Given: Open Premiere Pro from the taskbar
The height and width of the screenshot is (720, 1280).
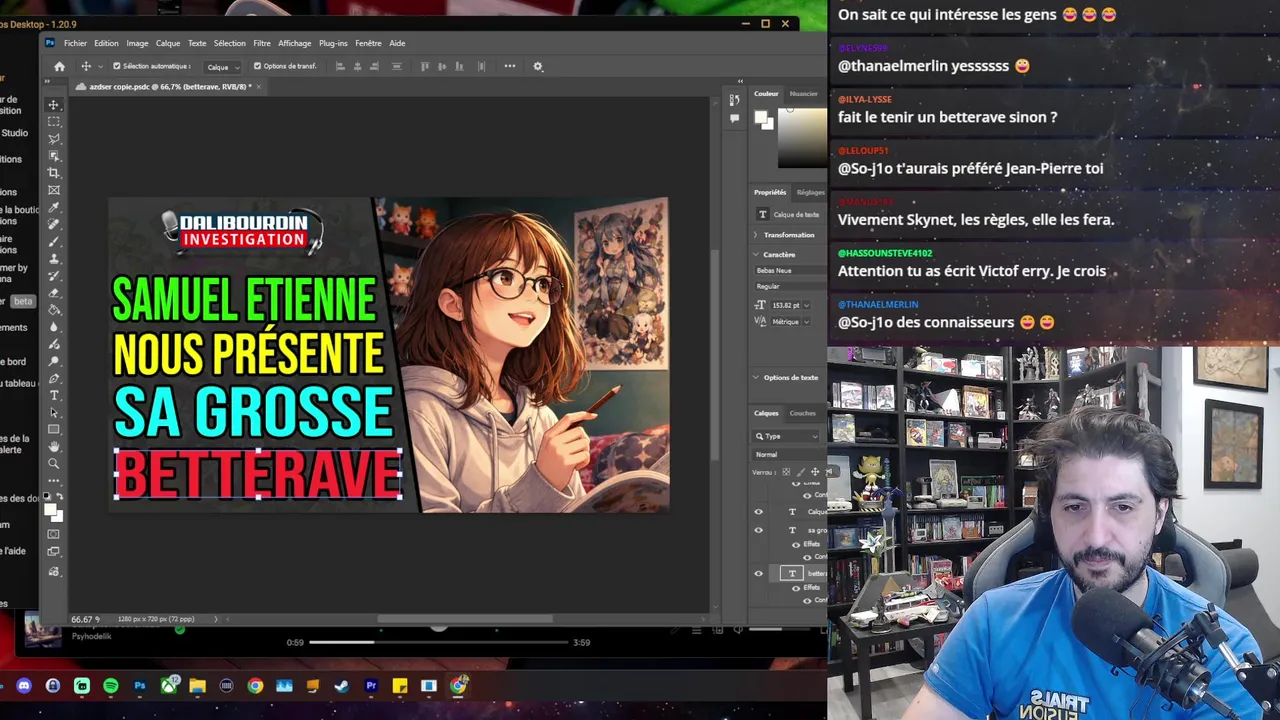Looking at the screenshot, I should pyautogui.click(x=371, y=686).
